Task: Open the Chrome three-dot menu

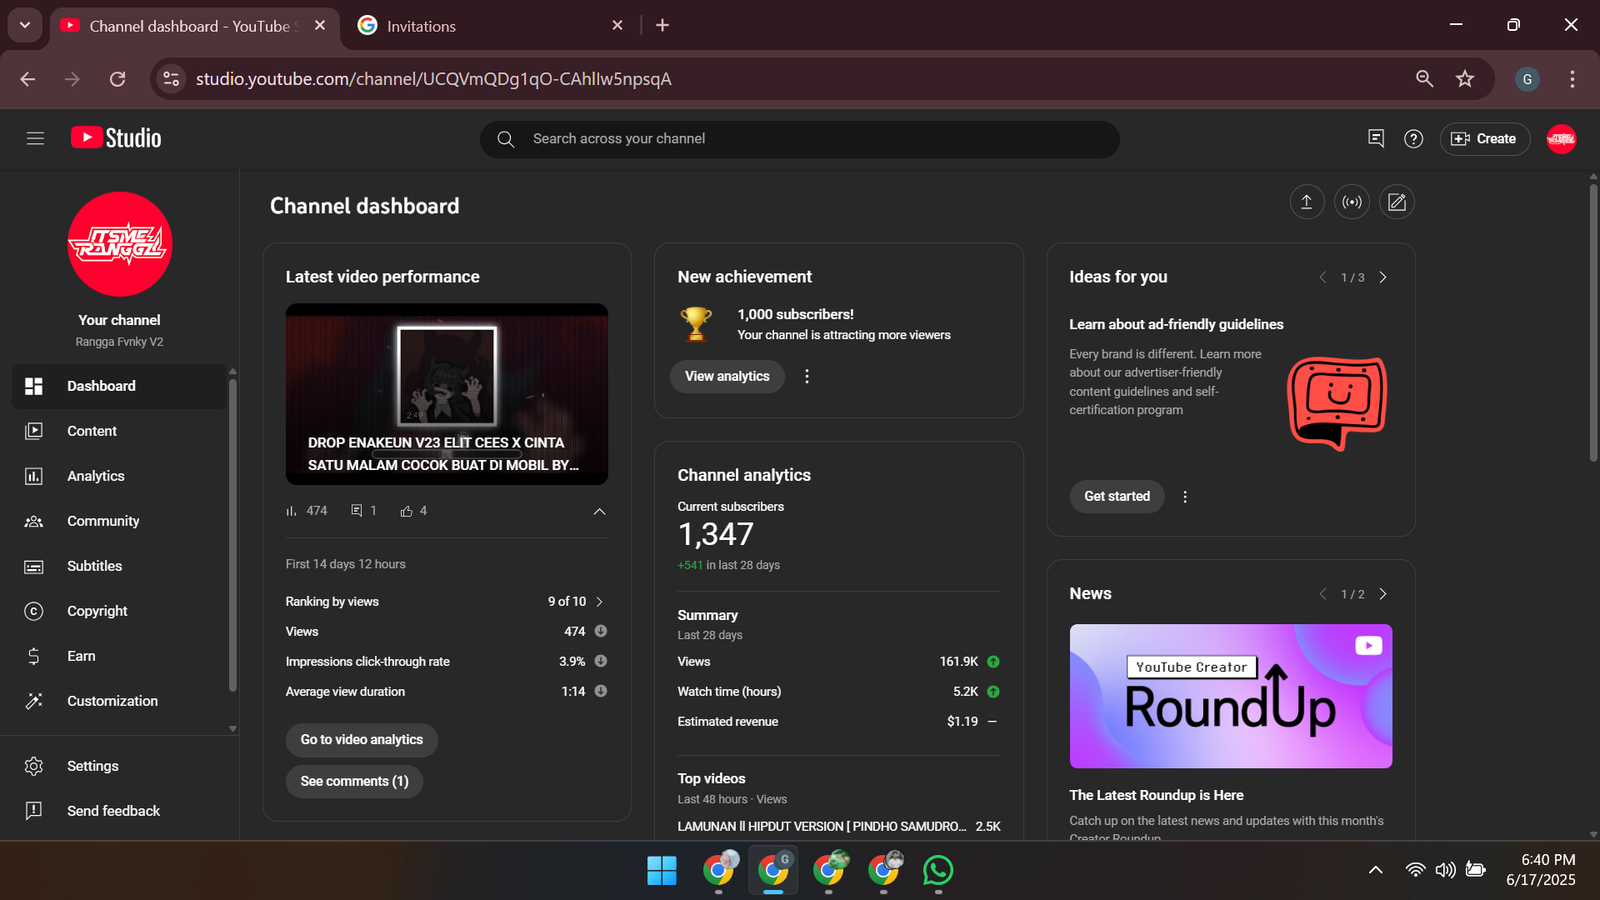Action: click(x=1572, y=79)
